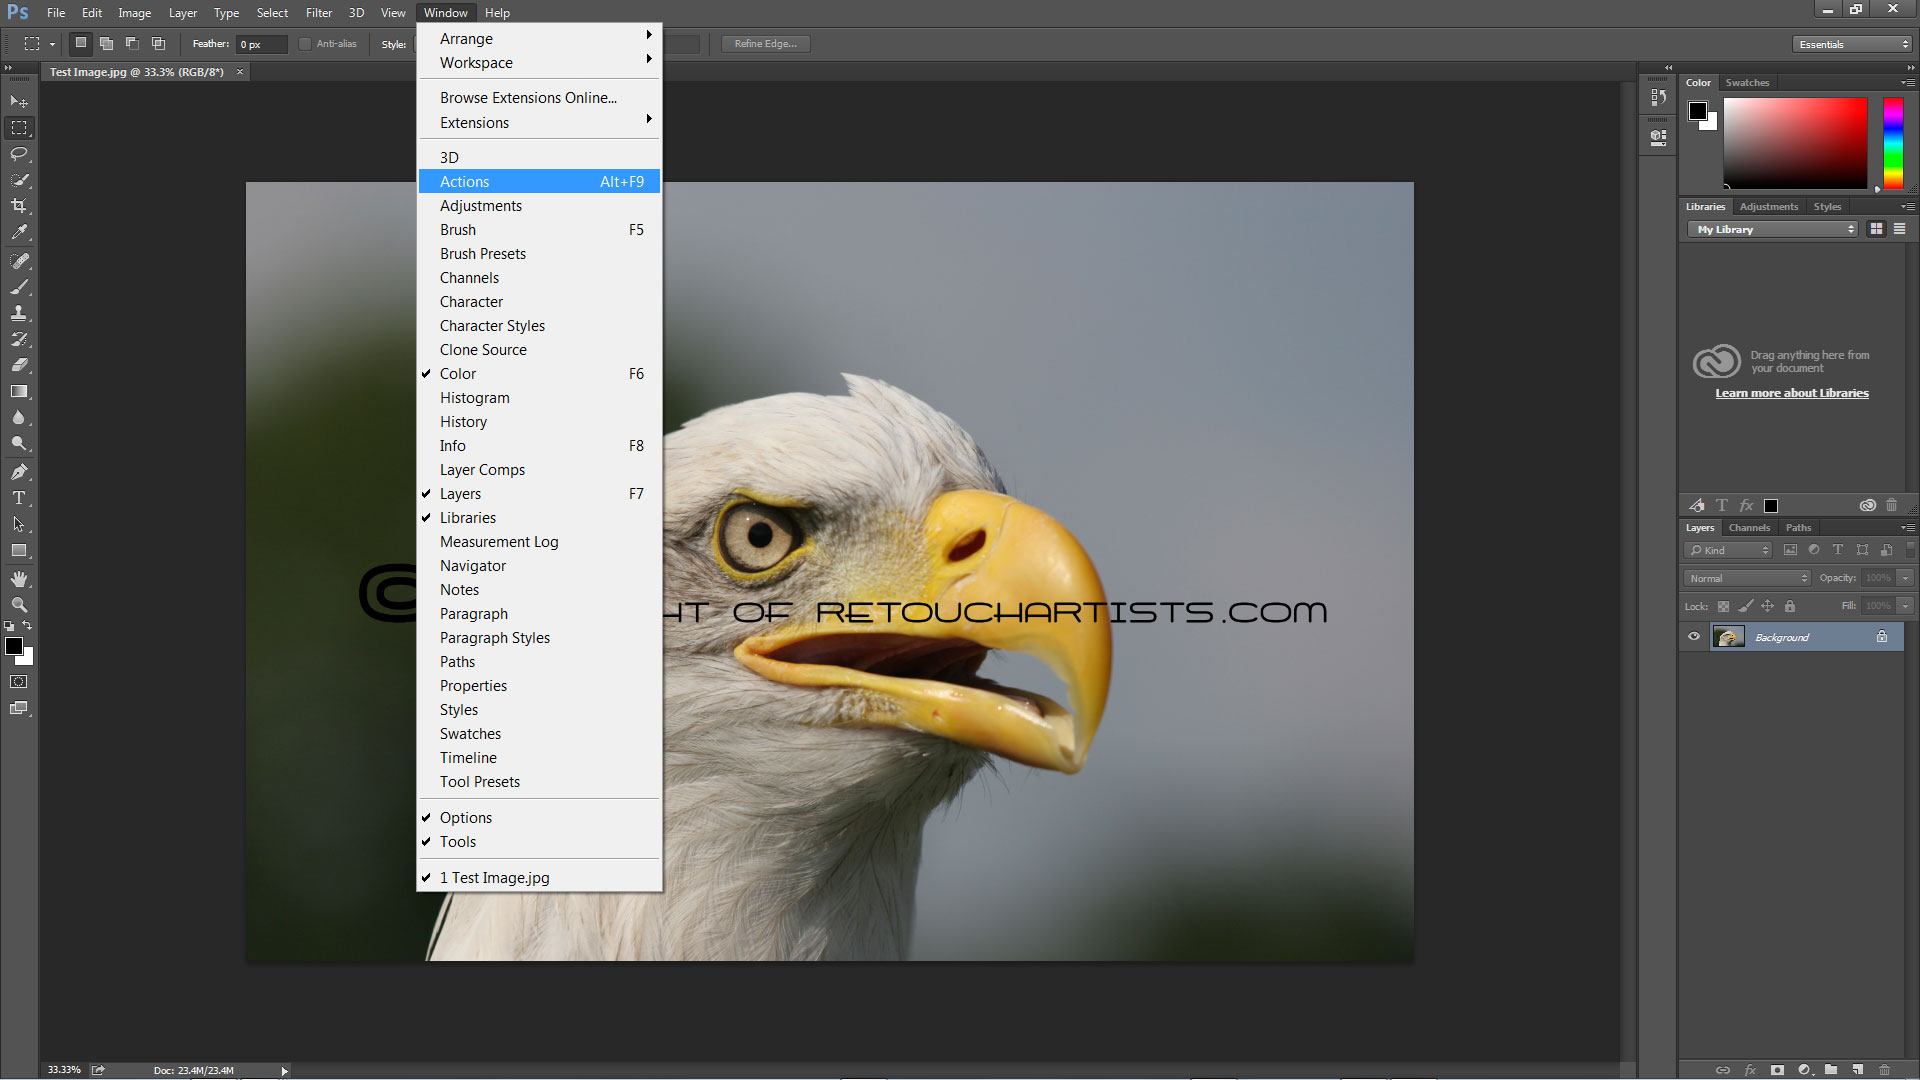Select the Rectangle shape tool
Viewport: 1920px width, 1080px height.
coord(19,550)
